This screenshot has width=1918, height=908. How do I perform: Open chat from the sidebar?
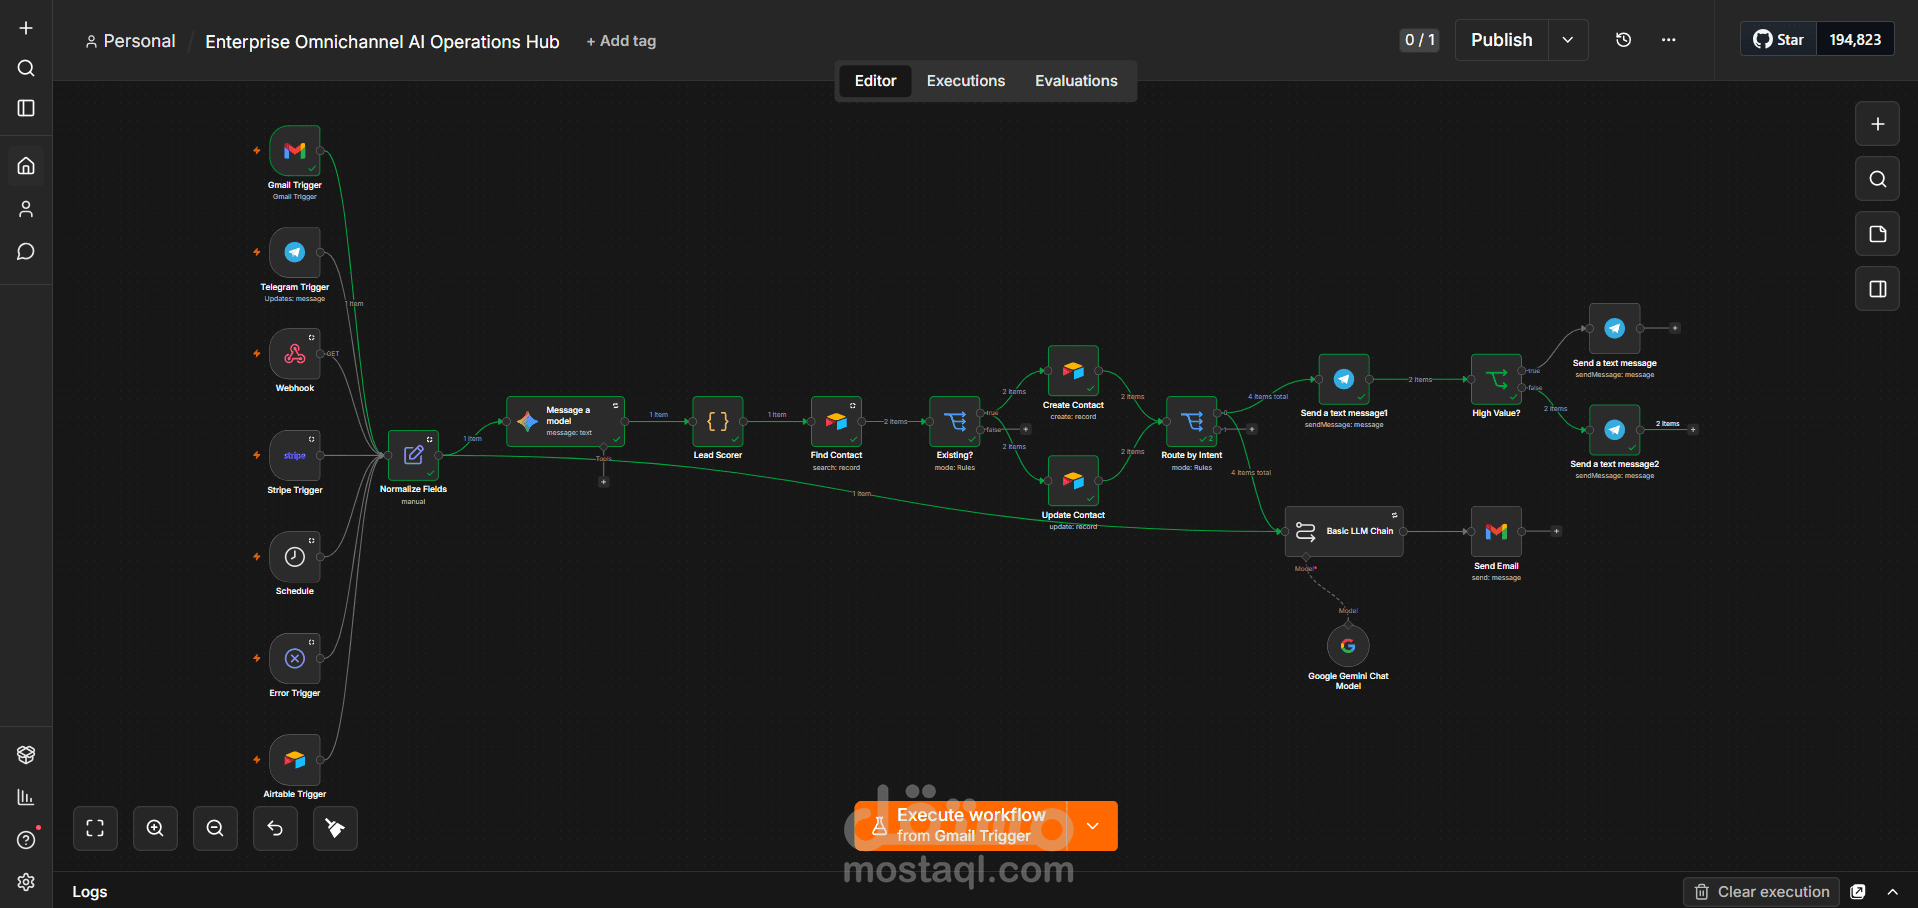coord(26,252)
